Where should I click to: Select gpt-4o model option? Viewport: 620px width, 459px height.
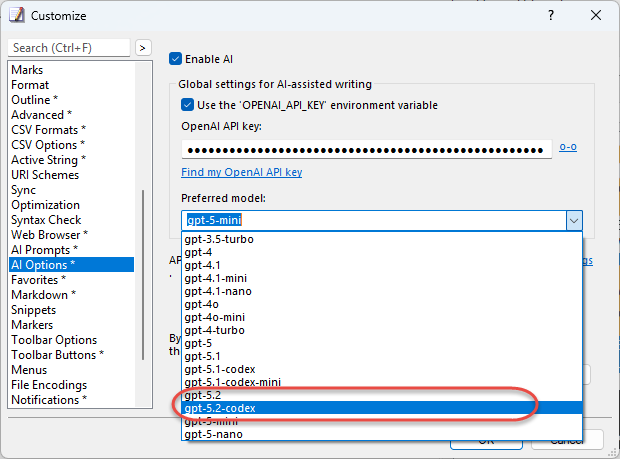(x=382, y=304)
